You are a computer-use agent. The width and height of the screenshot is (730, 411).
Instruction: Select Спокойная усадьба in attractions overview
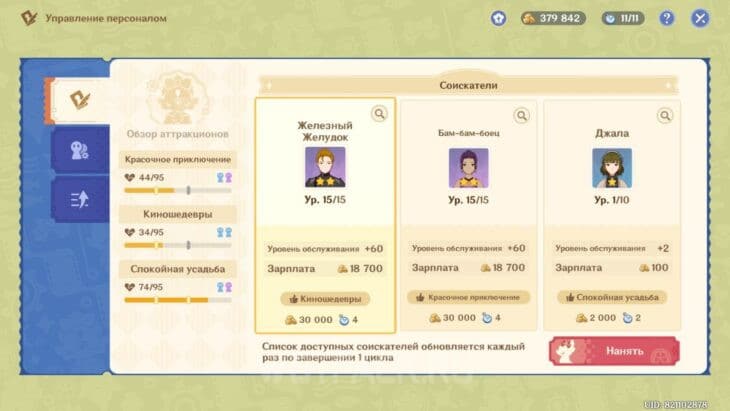click(178, 269)
